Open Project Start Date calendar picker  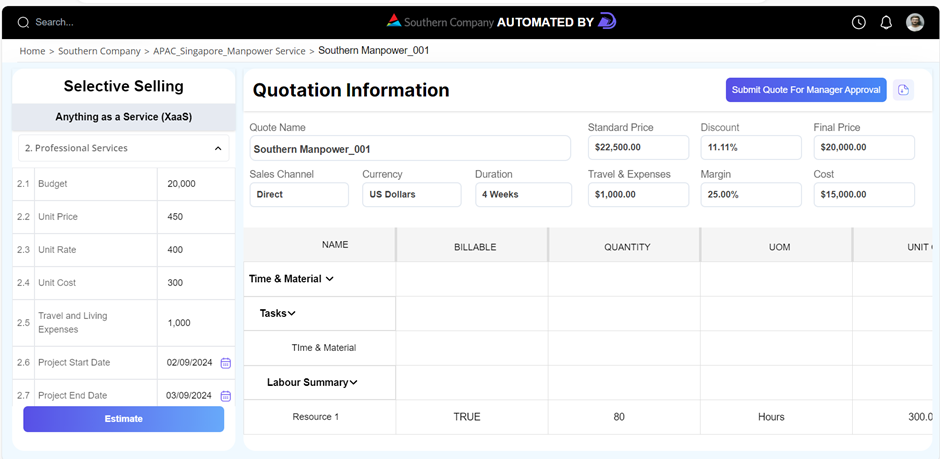coord(225,363)
